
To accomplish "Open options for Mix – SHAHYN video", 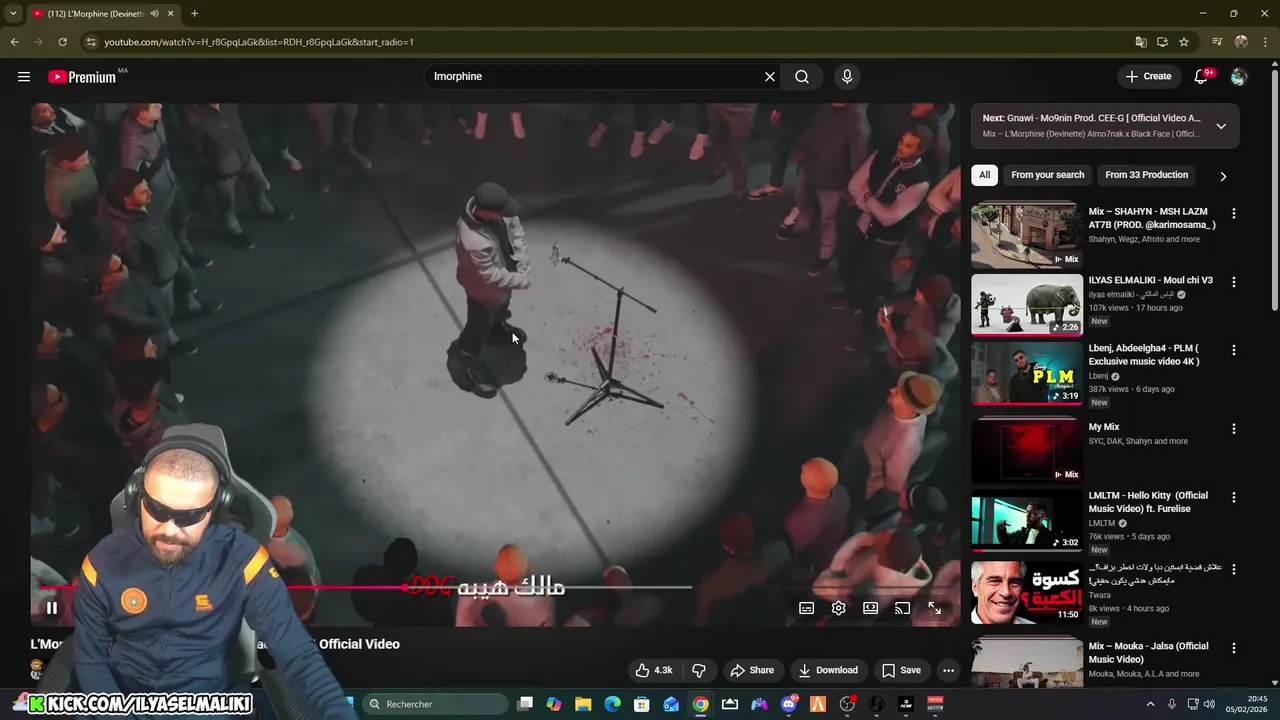I will click(1234, 213).
